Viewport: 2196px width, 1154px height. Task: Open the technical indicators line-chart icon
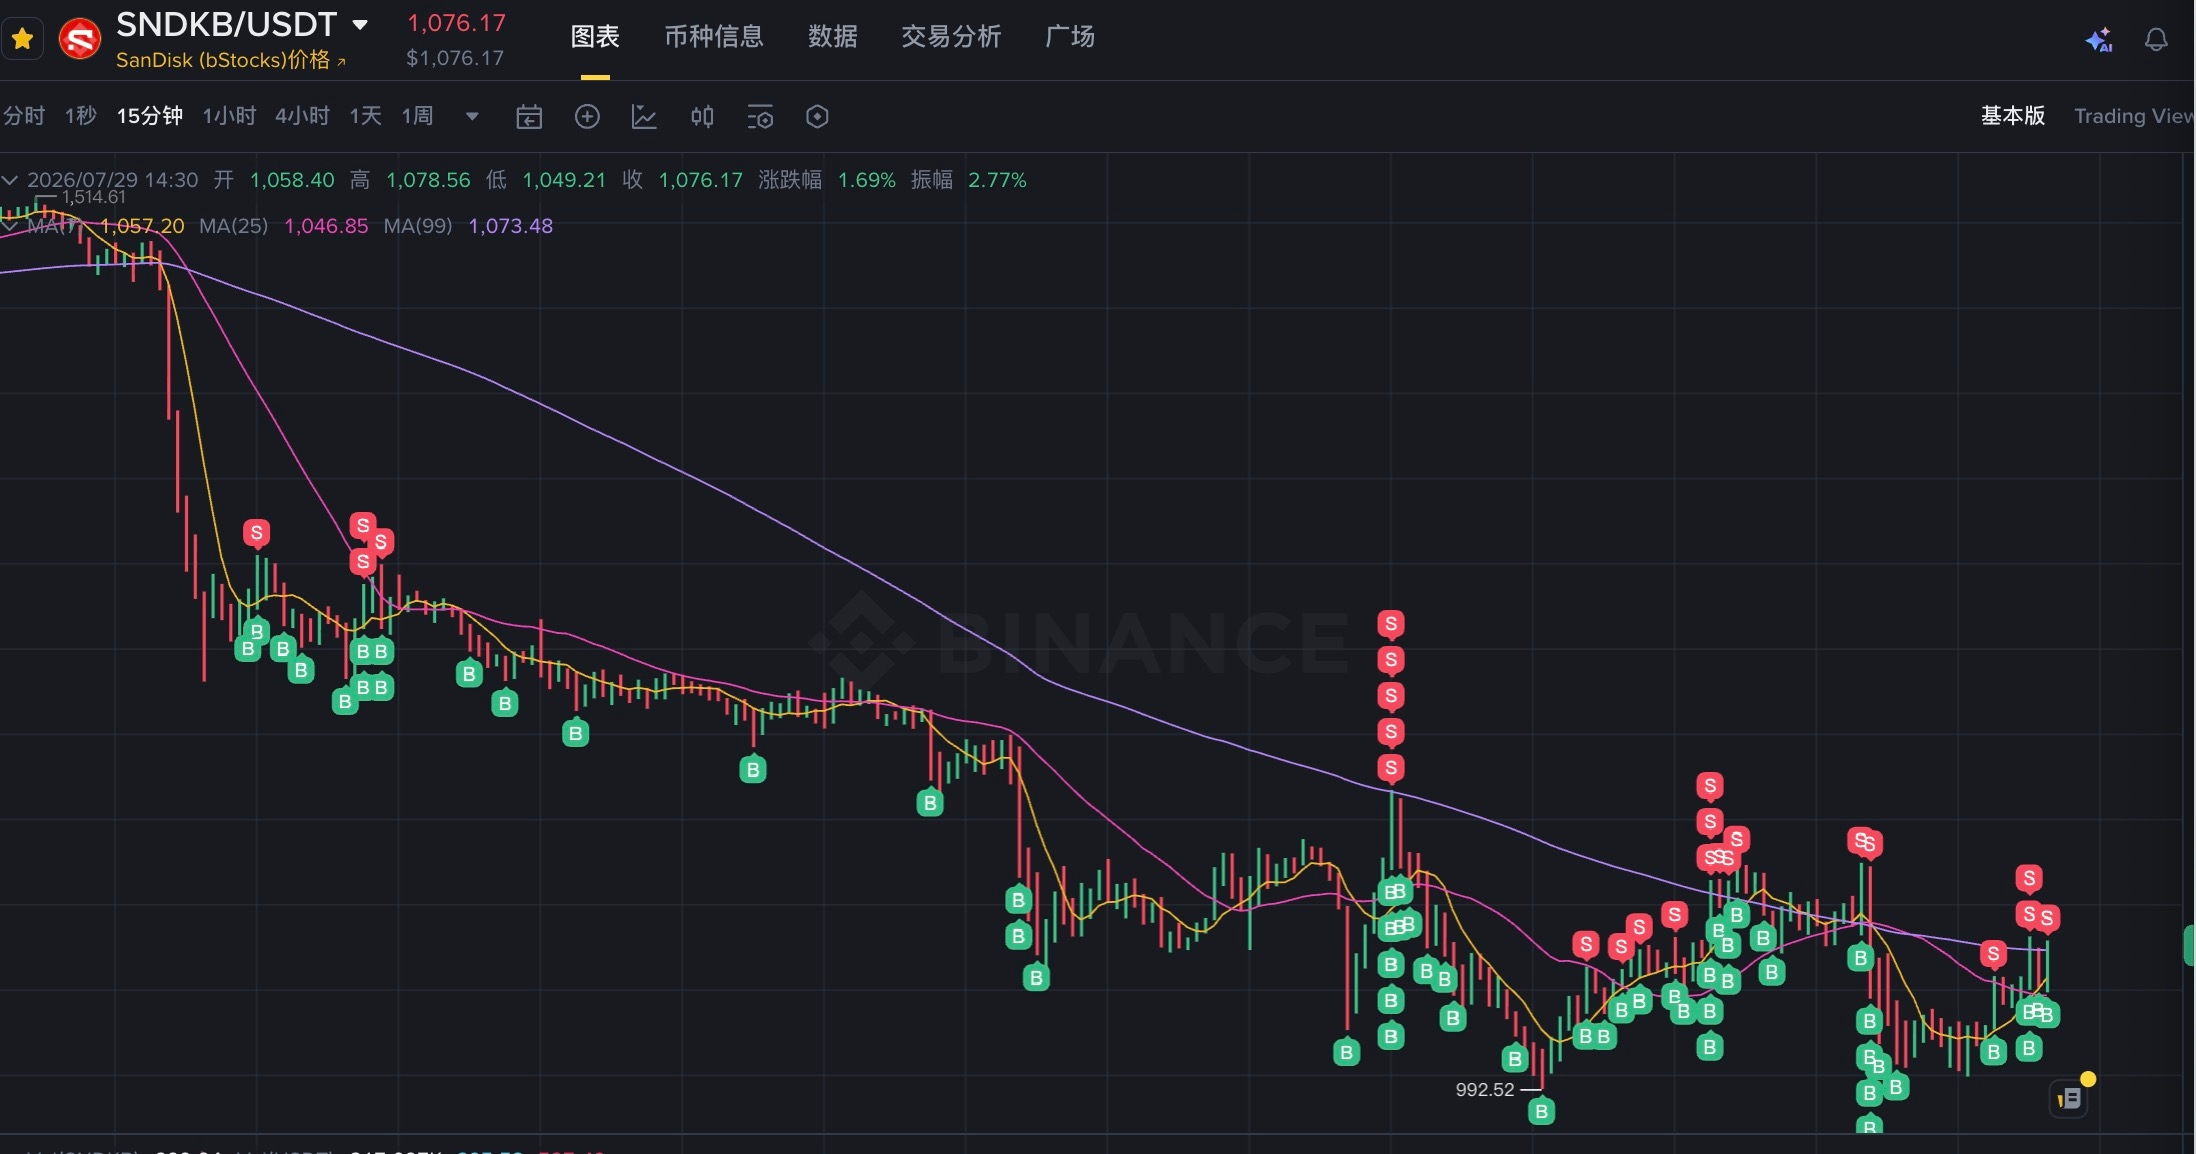(644, 117)
